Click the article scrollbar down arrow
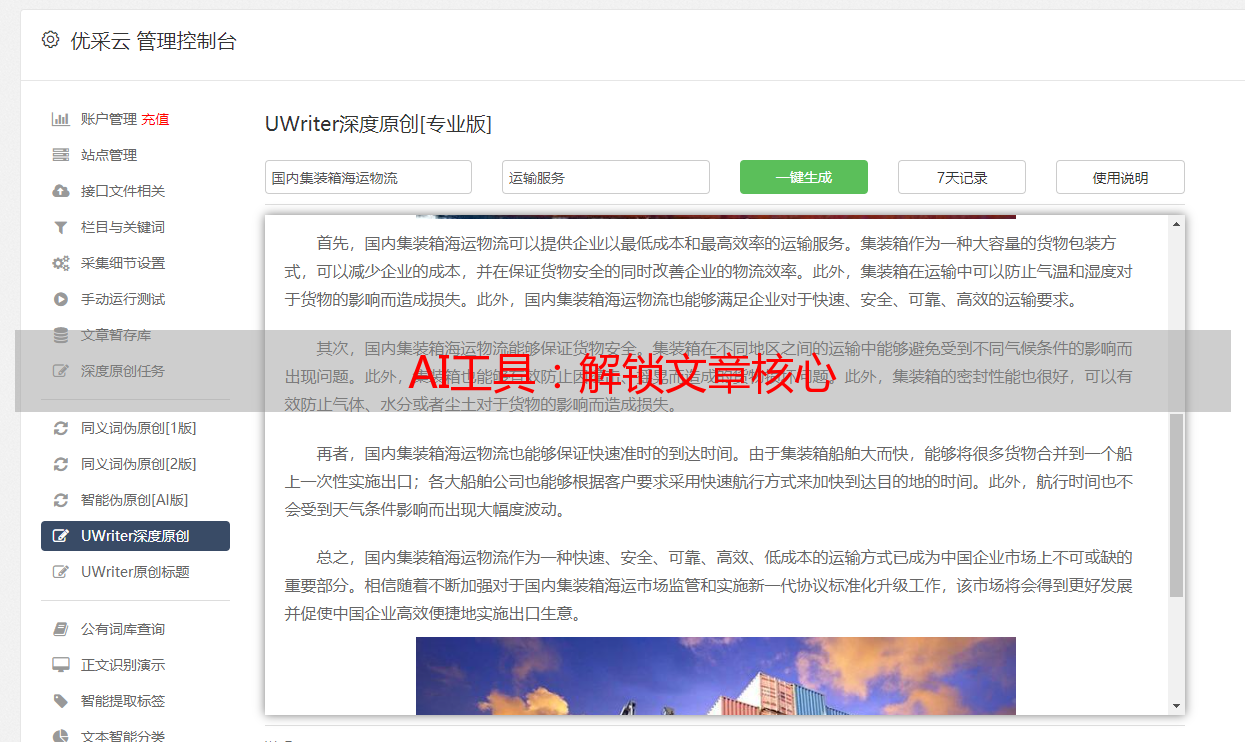Viewport: 1245px width, 742px height. pyautogui.click(x=1176, y=706)
